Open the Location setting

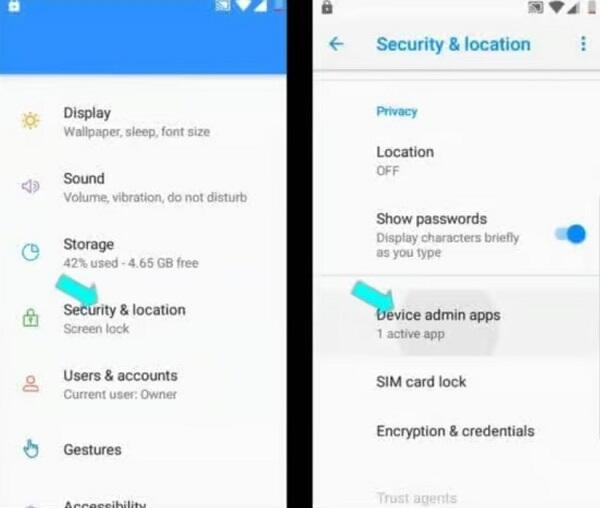coord(456,161)
